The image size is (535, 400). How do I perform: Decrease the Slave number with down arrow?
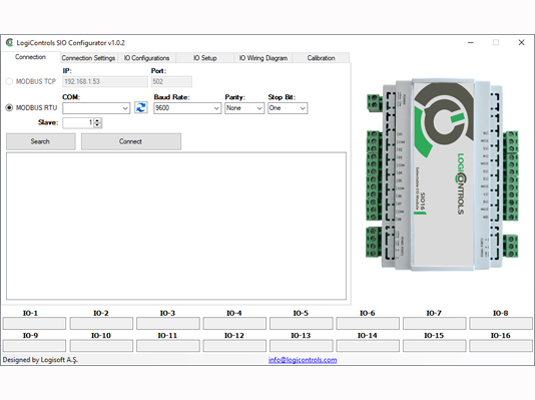[x=98, y=125]
